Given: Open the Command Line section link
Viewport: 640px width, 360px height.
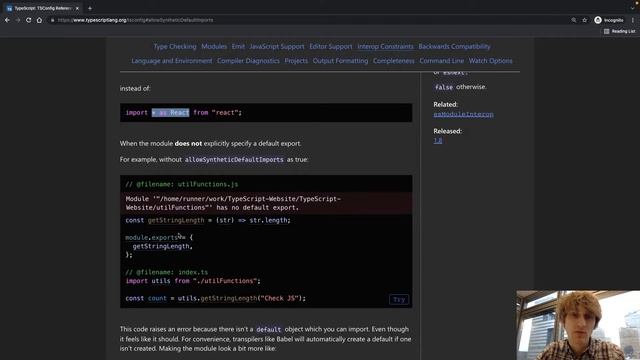Looking at the screenshot, I should [442, 61].
